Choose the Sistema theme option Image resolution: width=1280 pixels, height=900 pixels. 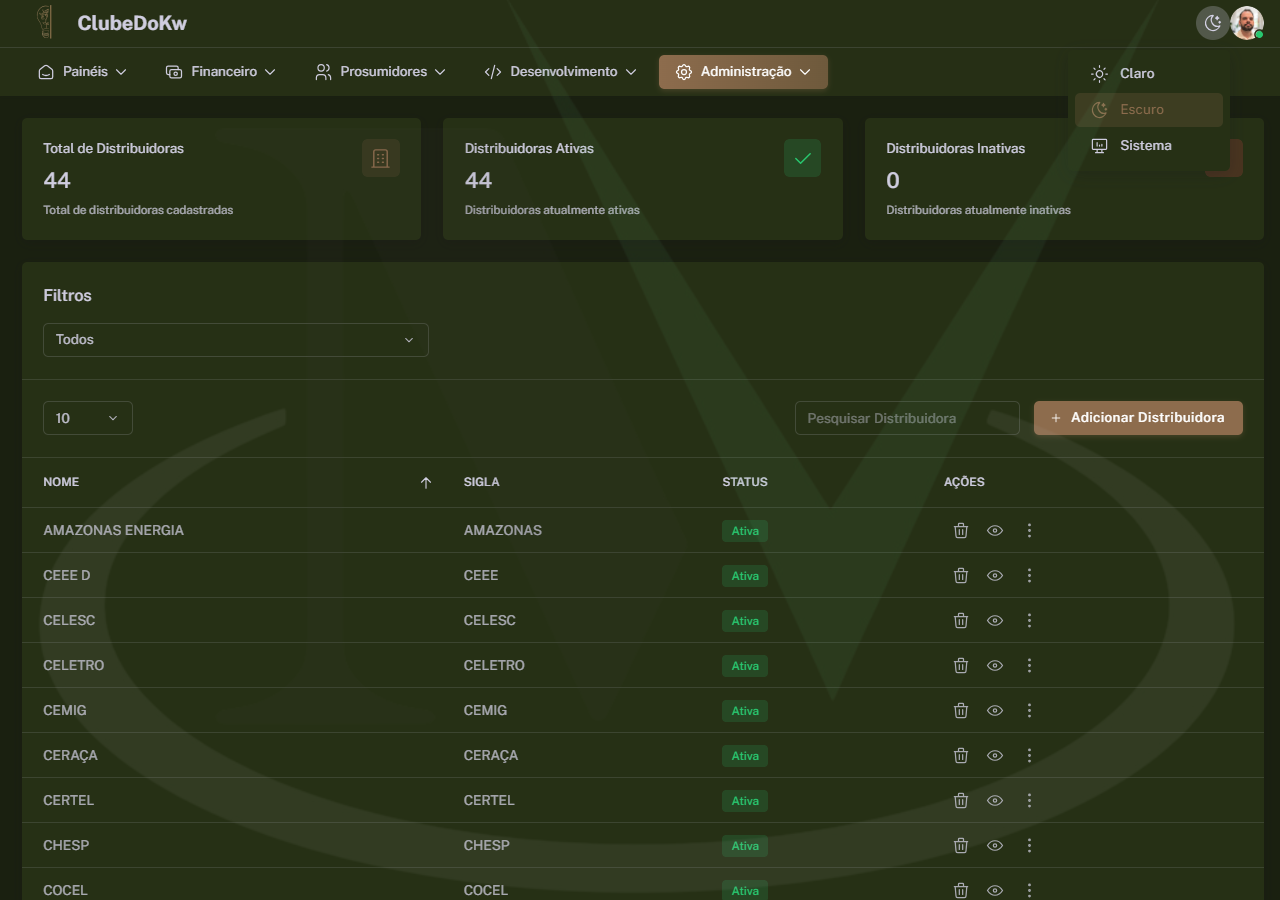(x=1145, y=146)
